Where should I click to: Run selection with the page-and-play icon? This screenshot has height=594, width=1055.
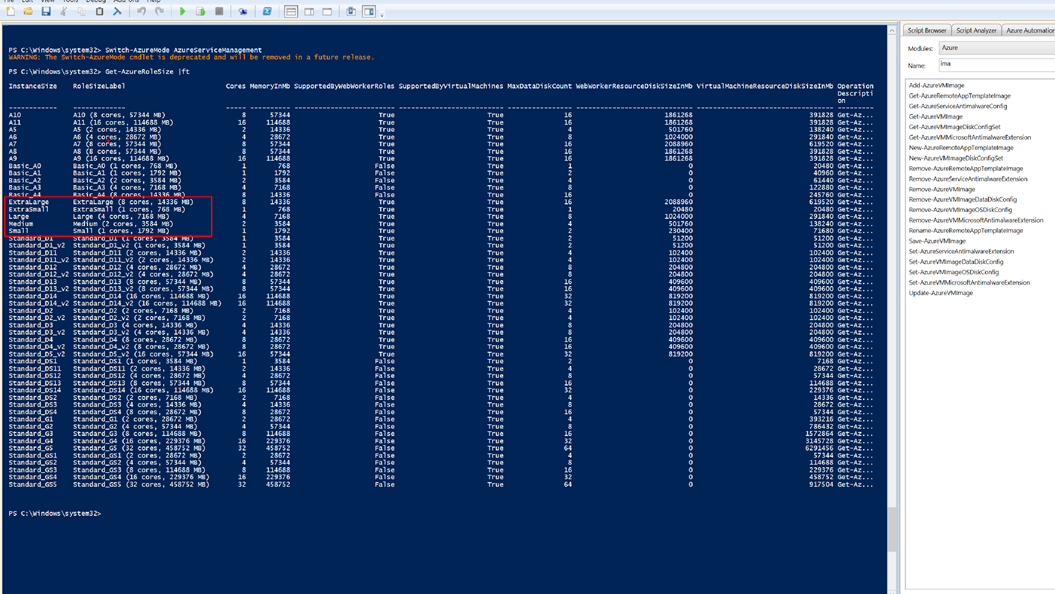point(201,11)
